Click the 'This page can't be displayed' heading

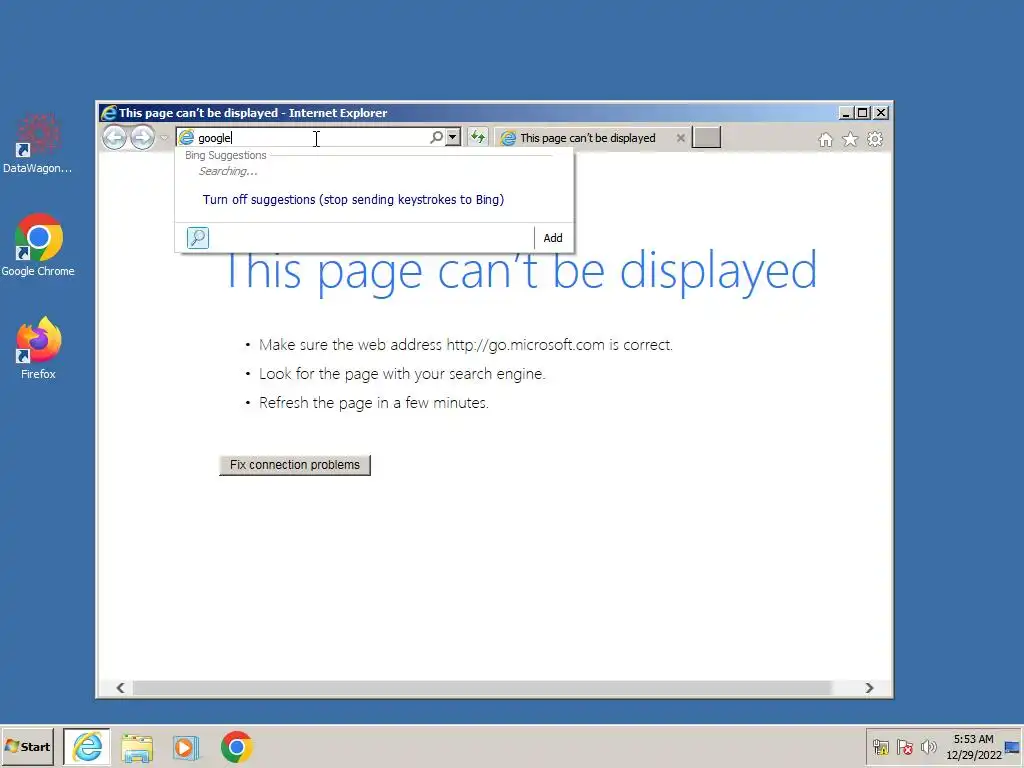tap(521, 271)
